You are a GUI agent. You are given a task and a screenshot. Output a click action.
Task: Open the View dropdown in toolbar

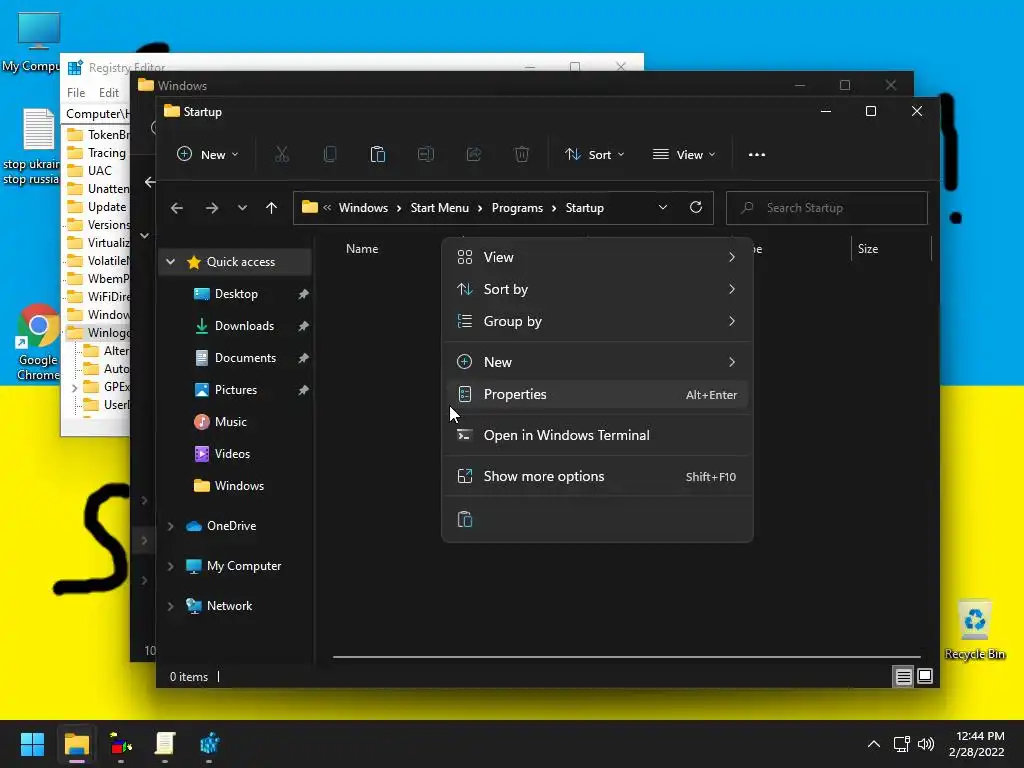[684, 155]
